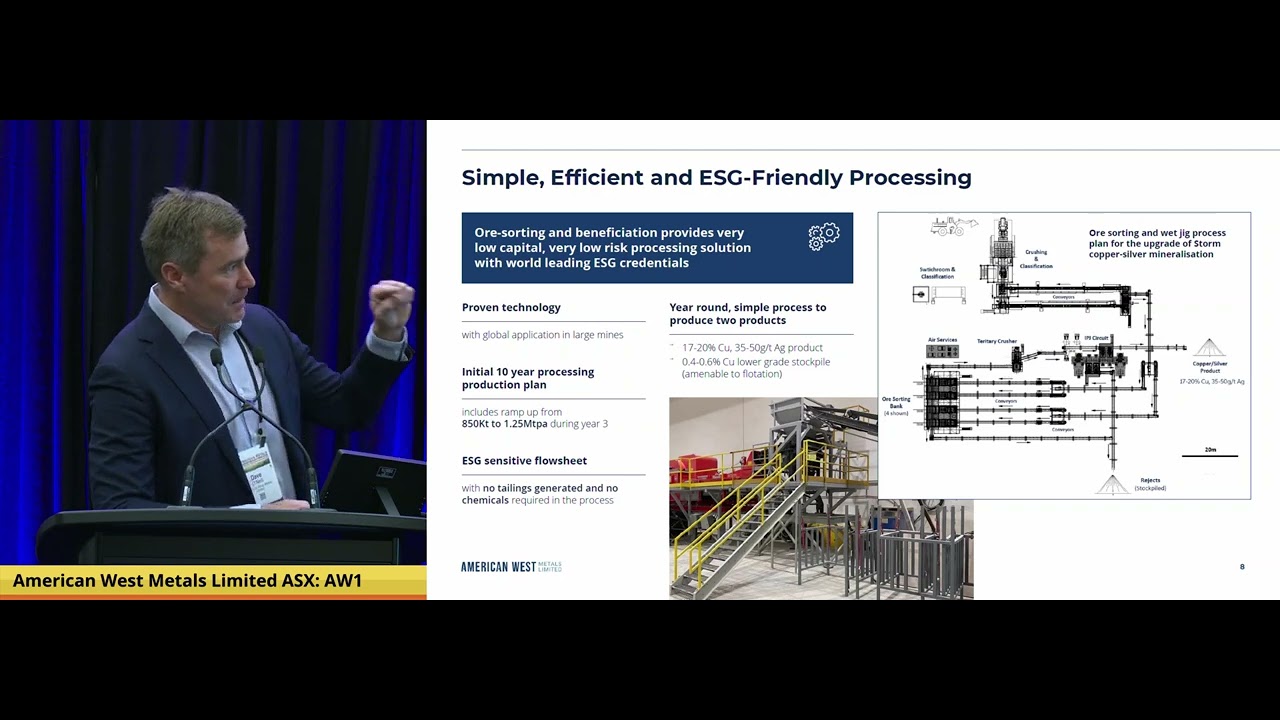Click the American West Metals logo

(x=511, y=567)
